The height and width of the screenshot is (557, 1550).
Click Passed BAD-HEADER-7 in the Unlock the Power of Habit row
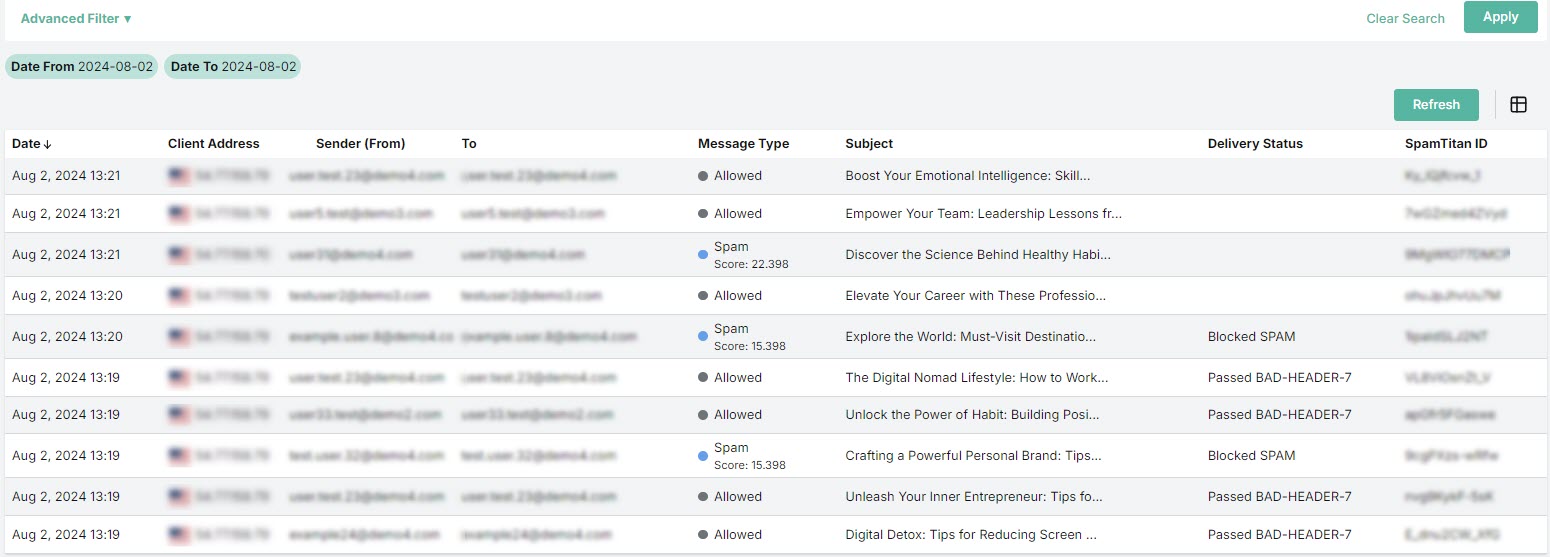click(1280, 415)
